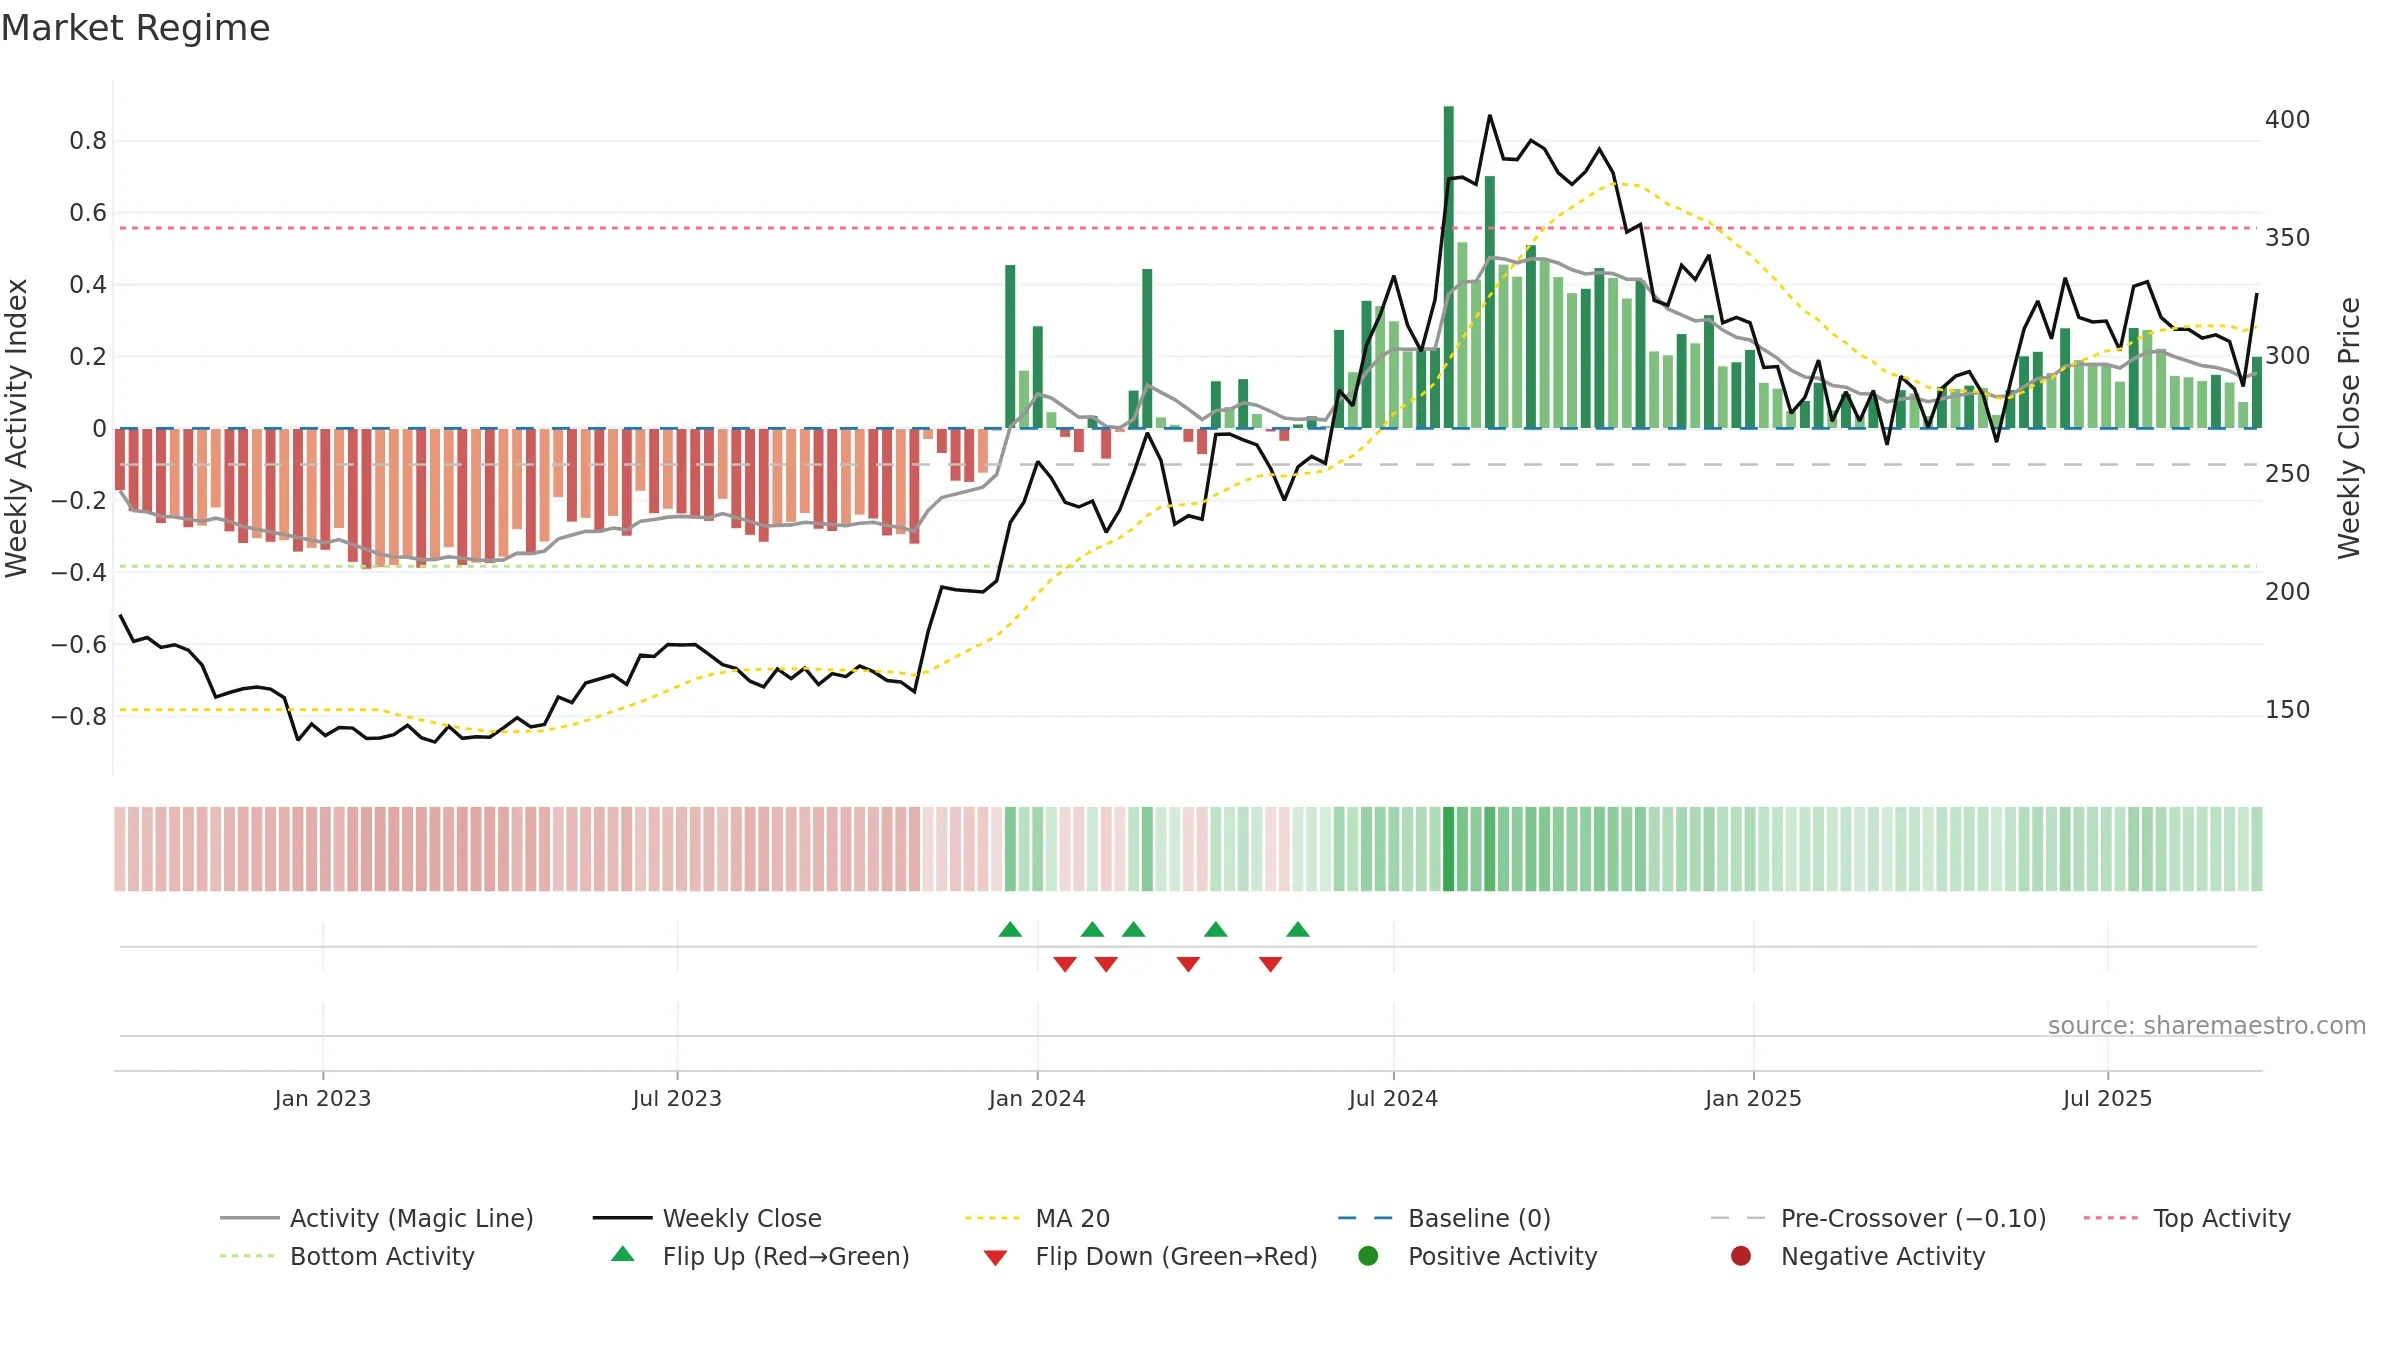Click the Negative Activity red circle icon
This screenshot has width=2400, height=1350.
tap(1741, 1256)
